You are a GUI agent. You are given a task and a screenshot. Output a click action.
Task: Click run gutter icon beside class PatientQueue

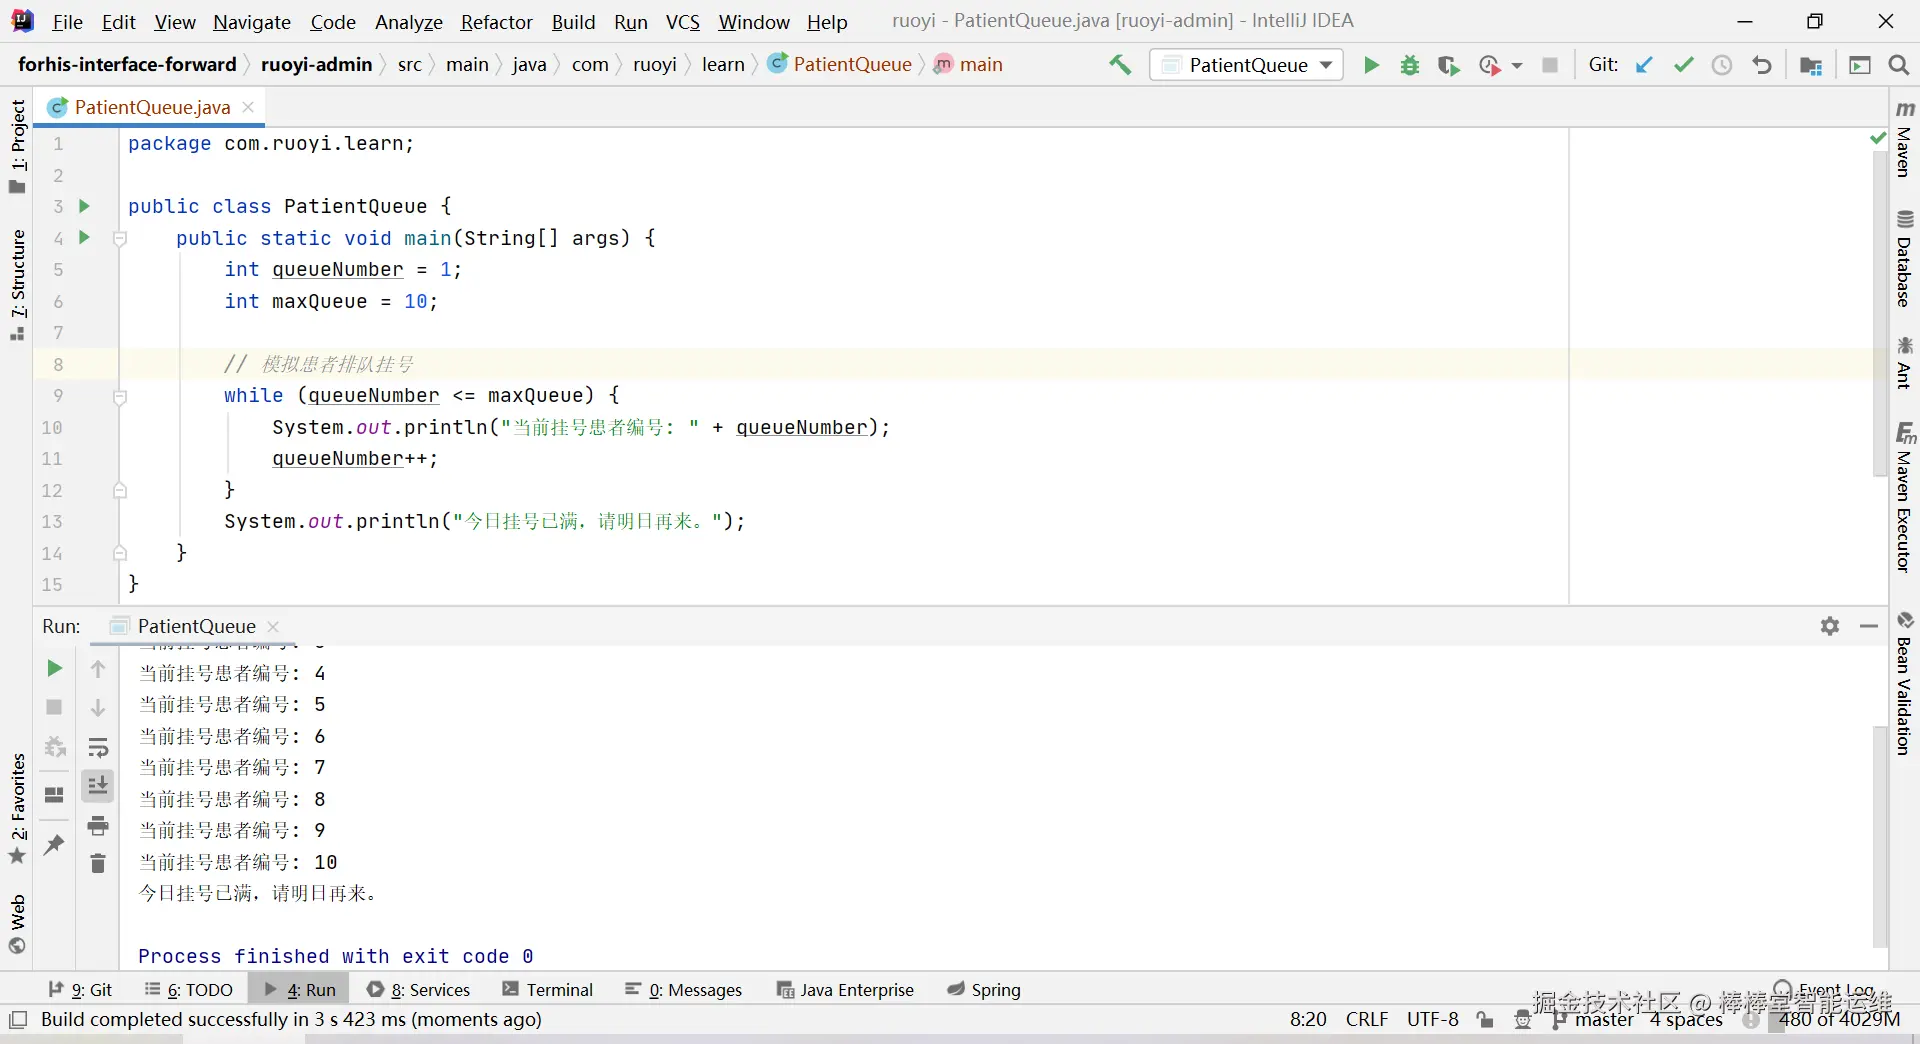pyautogui.click(x=85, y=206)
